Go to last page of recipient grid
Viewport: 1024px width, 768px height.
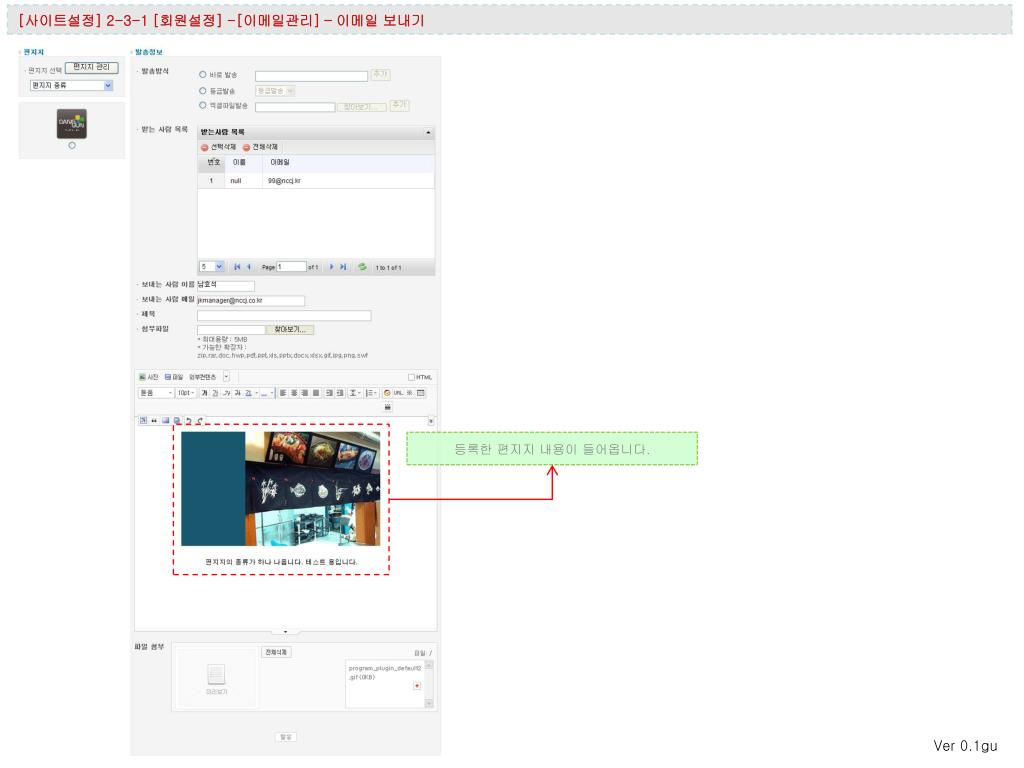point(343,266)
